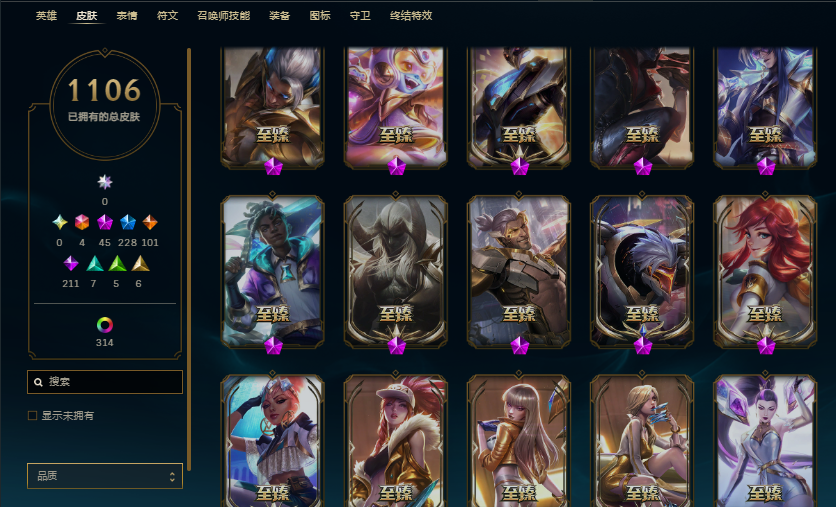Image resolution: width=836 pixels, height=507 pixels.
Task: Click the red-pink gem icon labeled 4
Action: 82,222
